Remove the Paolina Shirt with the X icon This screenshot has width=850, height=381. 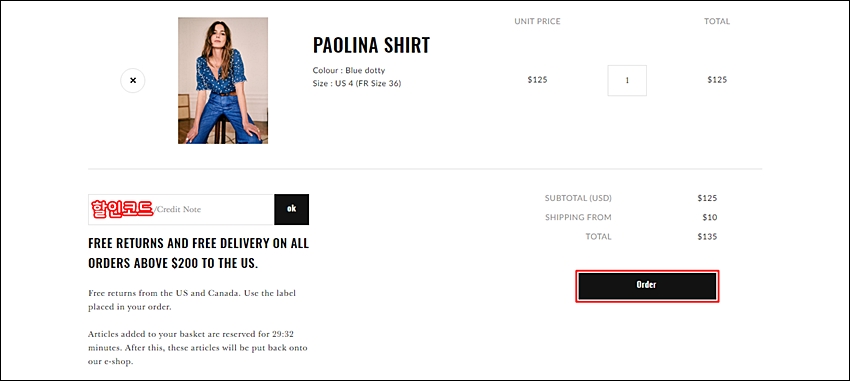(133, 80)
